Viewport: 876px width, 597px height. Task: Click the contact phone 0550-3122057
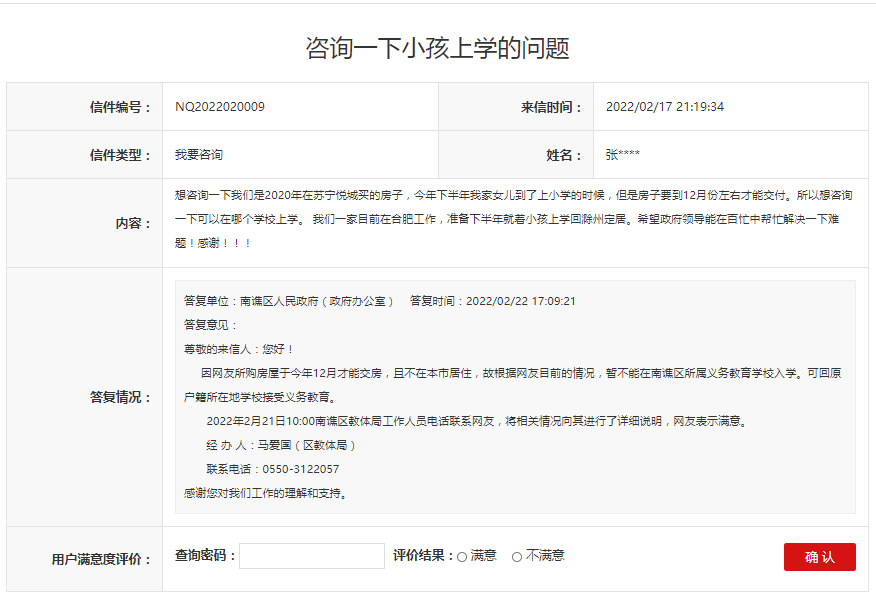pyautogui.click(x=300, y=469)
